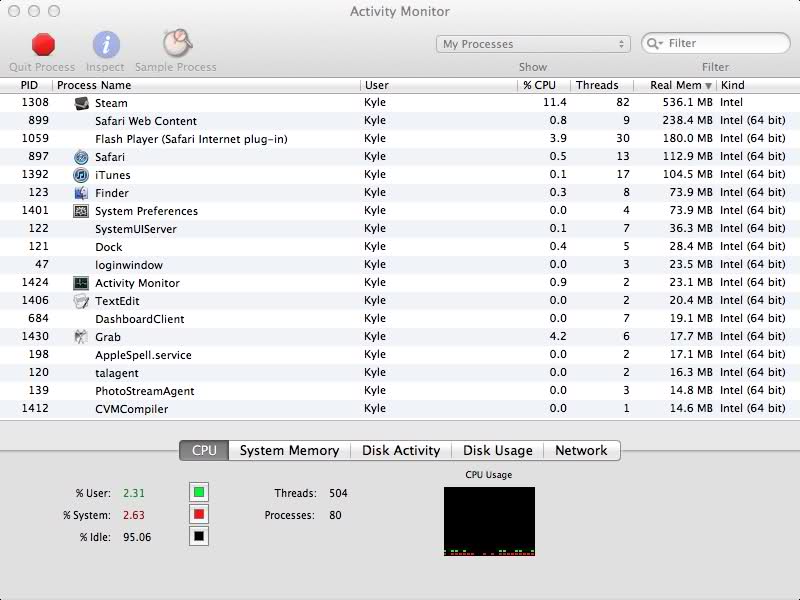Viewport: 800px width, 600px height.
Task: Click the % User 2.31 value
Action: [134, 493]
